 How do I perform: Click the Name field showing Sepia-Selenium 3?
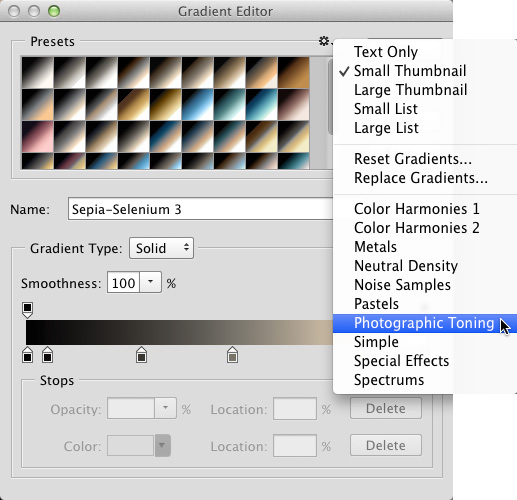point(201,209)
